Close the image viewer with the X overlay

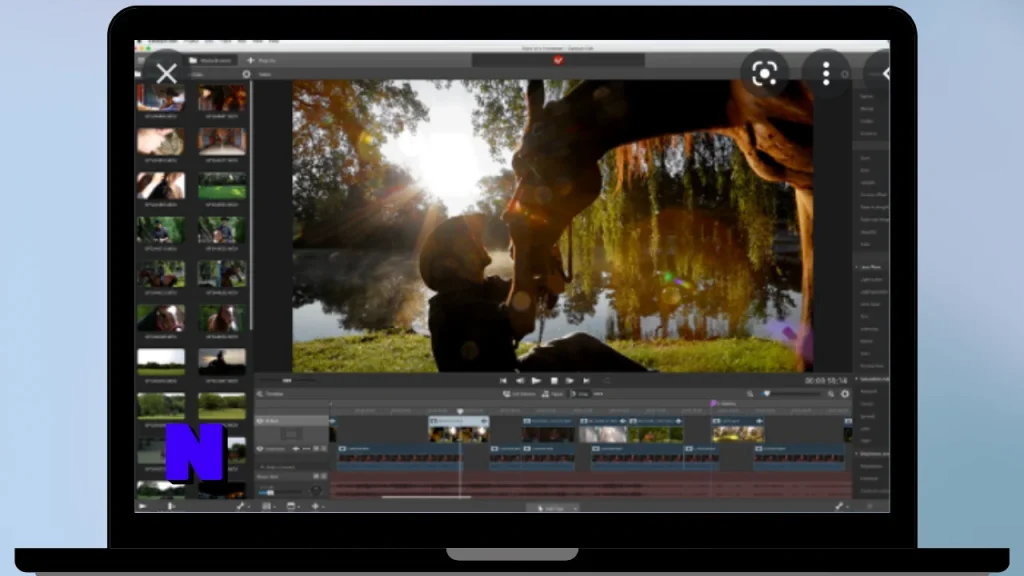(x=167, y=73)
